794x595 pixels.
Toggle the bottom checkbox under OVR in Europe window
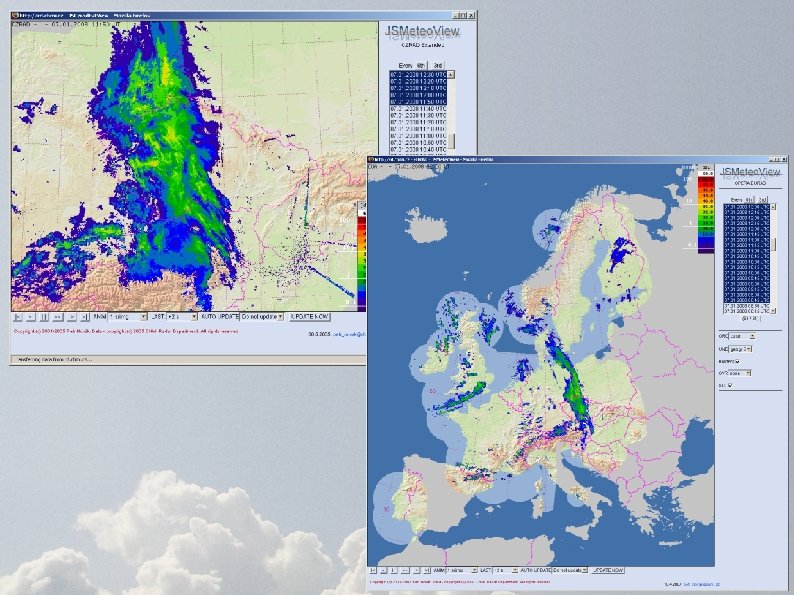(x=730, y=385)
